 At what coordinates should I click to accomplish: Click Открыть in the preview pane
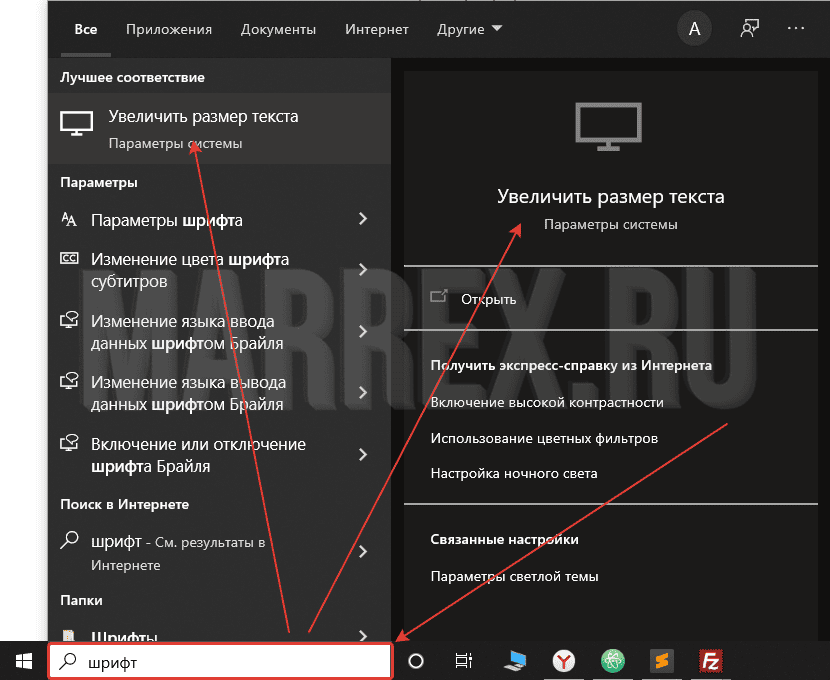[x=489, y=300]
